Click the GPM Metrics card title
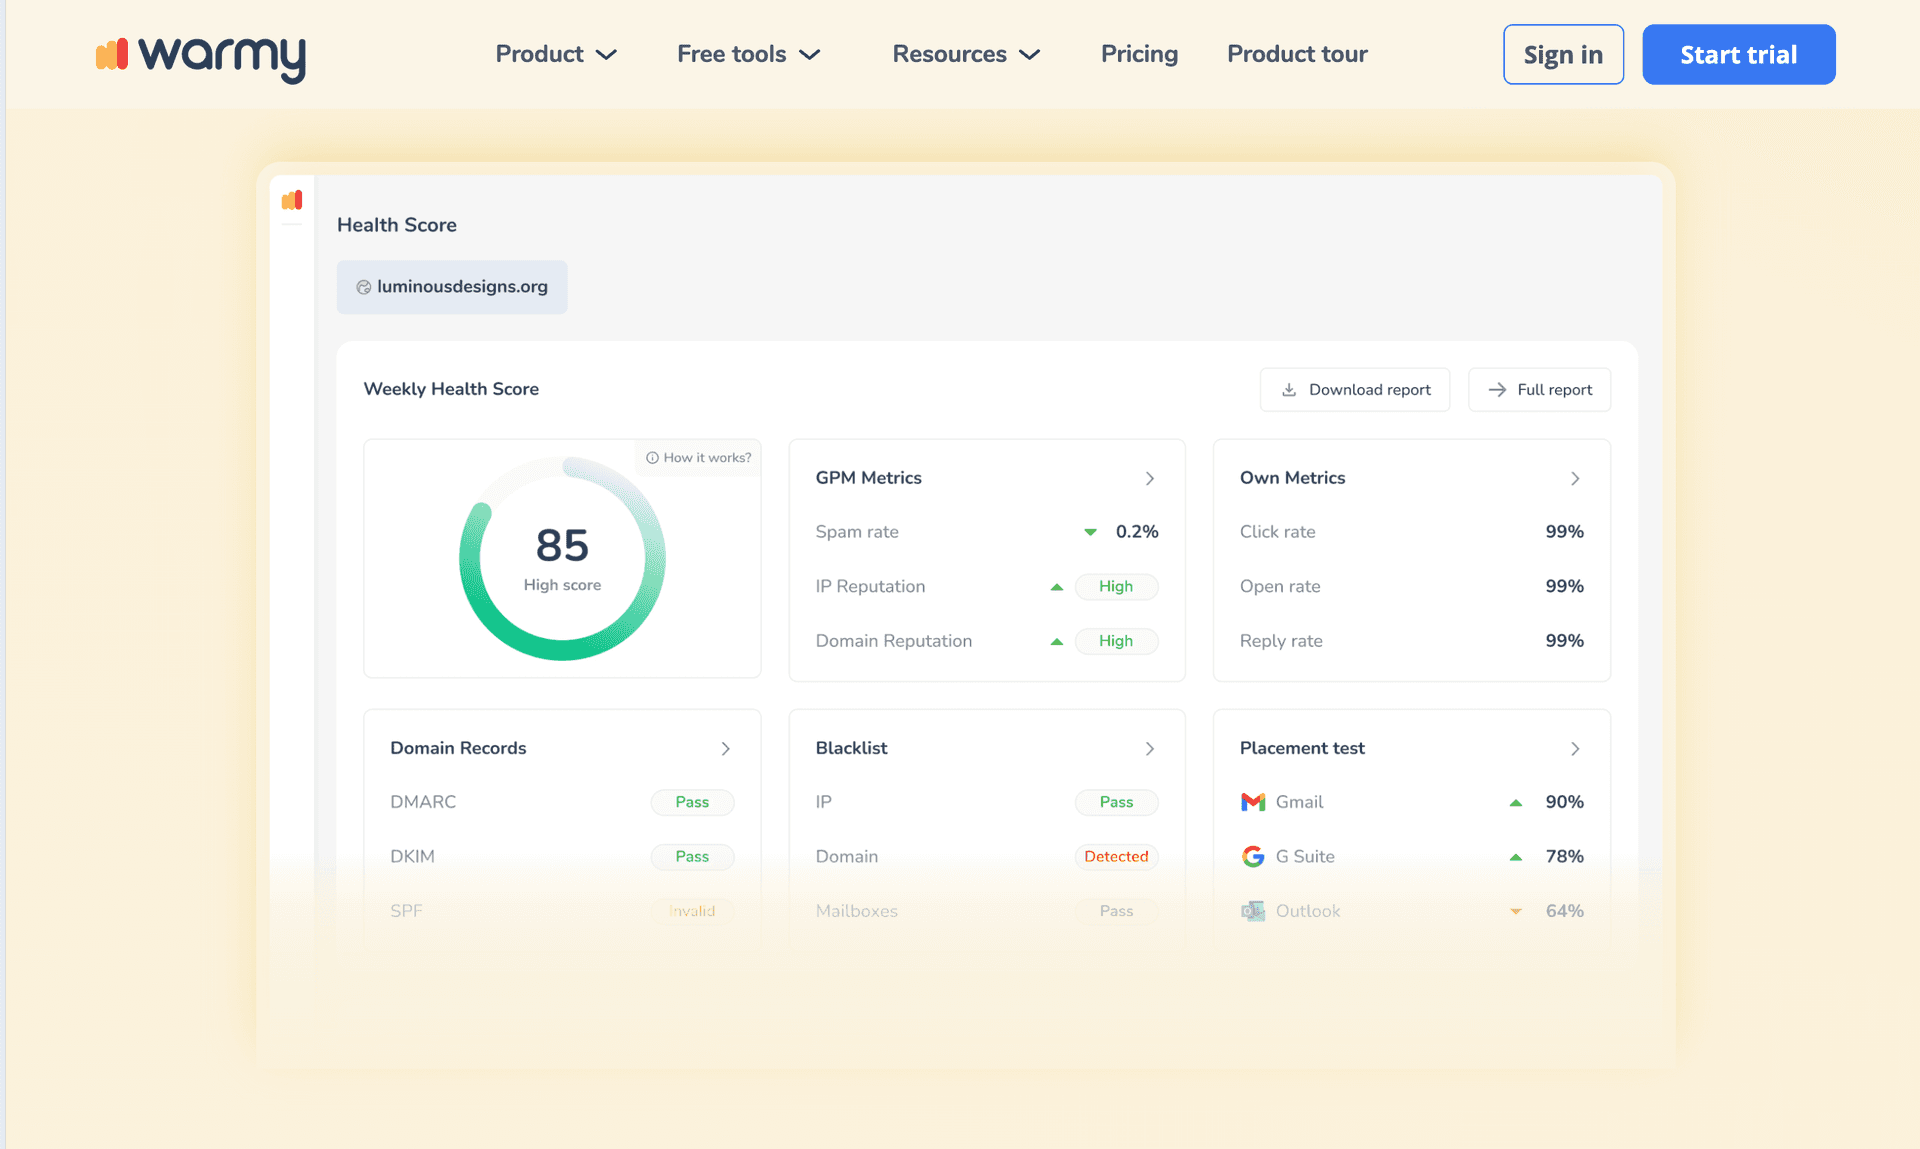 point(869,479)
